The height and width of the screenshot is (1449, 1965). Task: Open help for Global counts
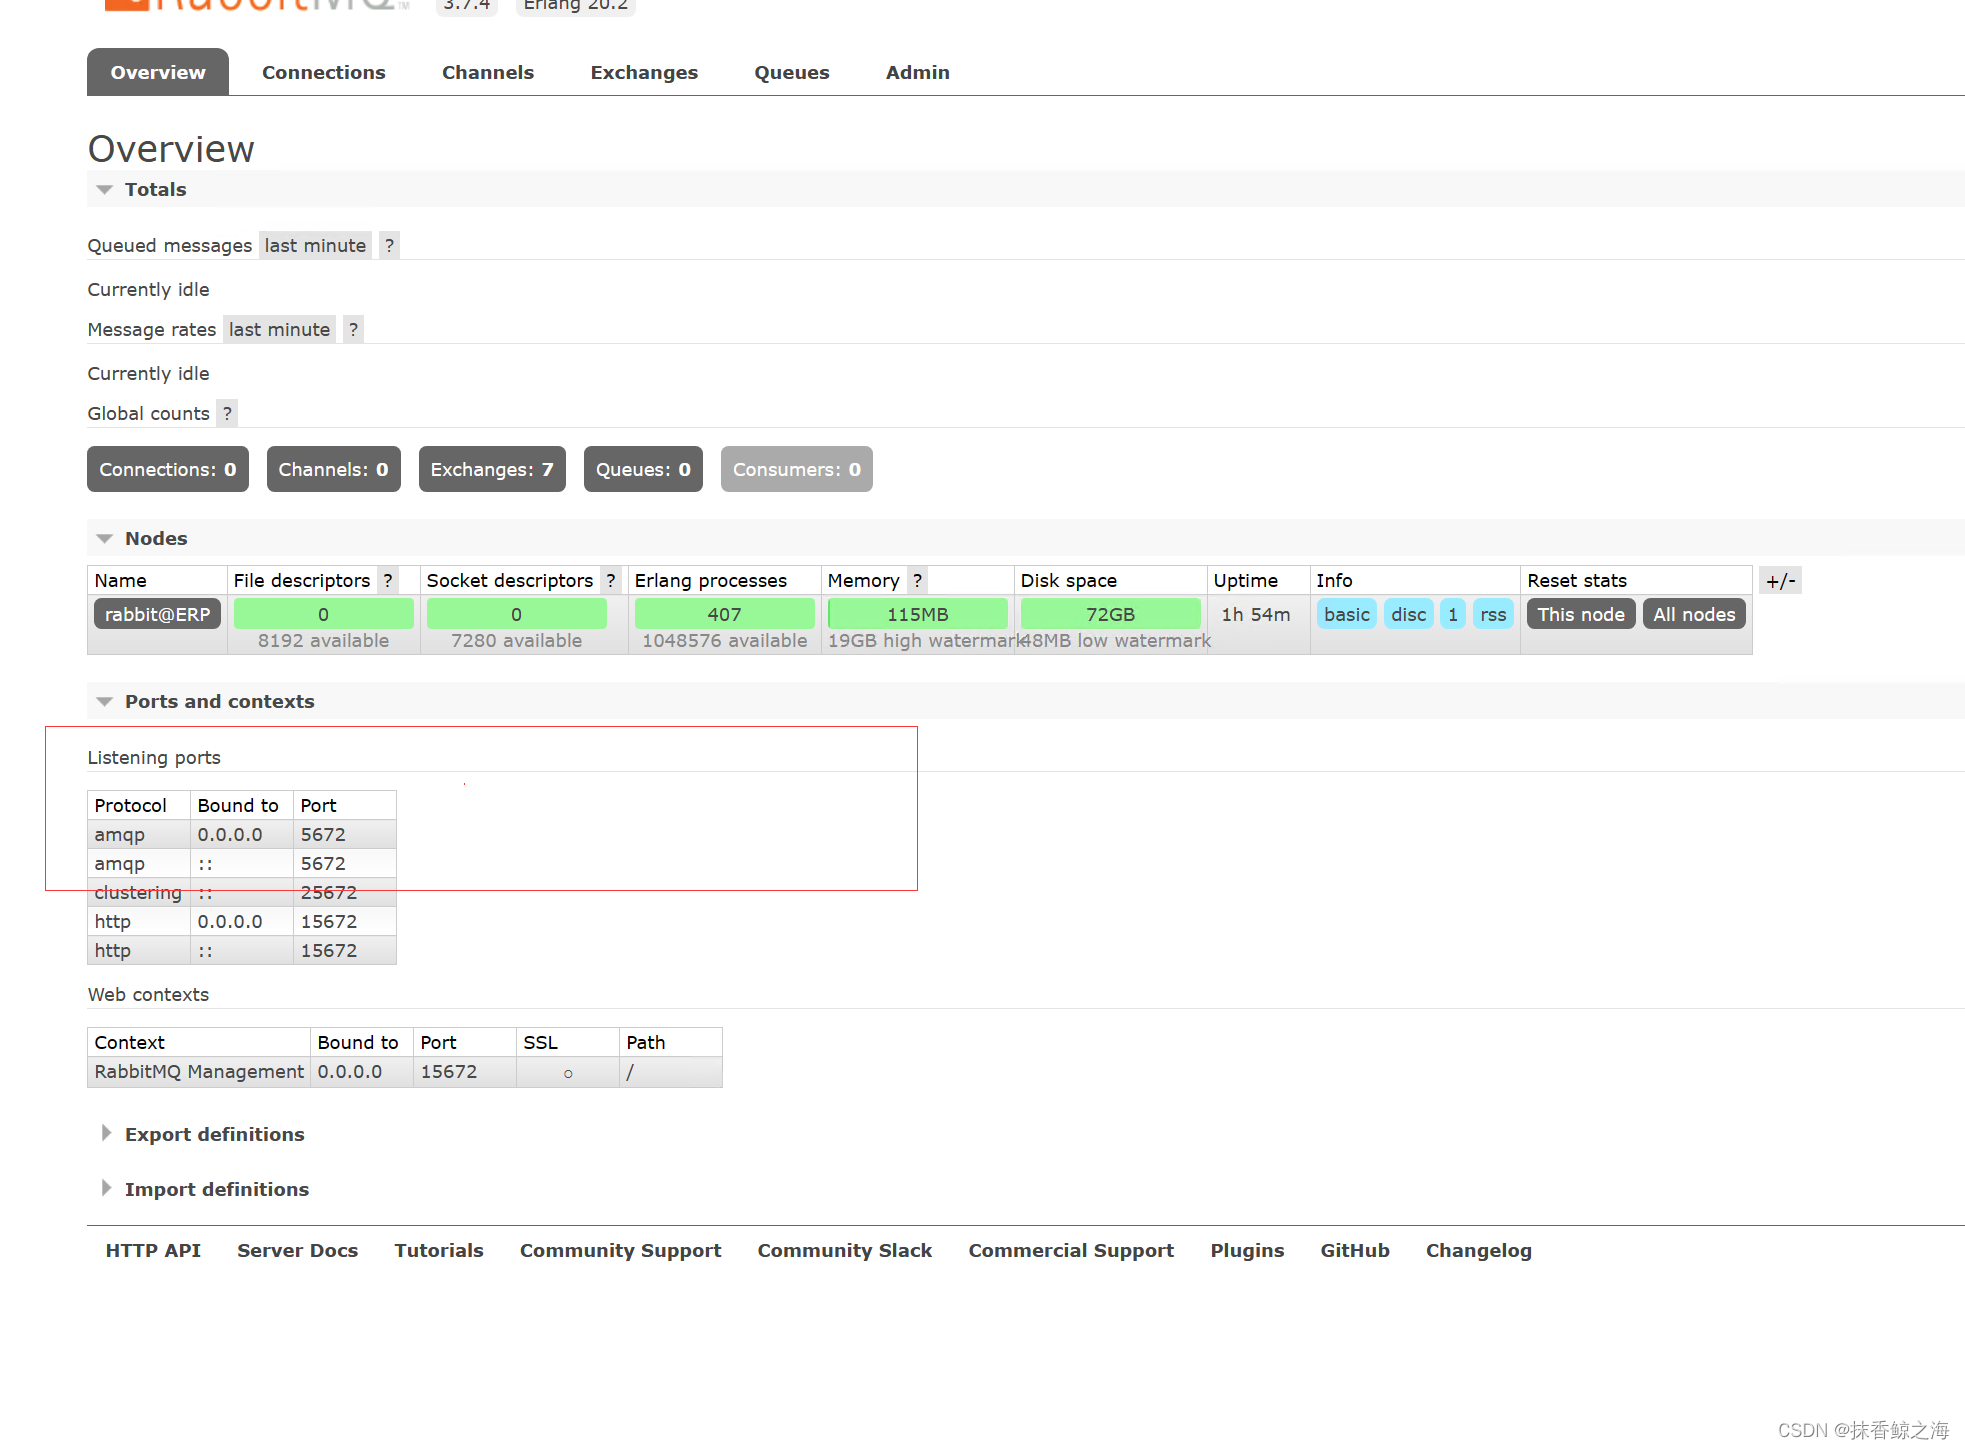[227, 414]
